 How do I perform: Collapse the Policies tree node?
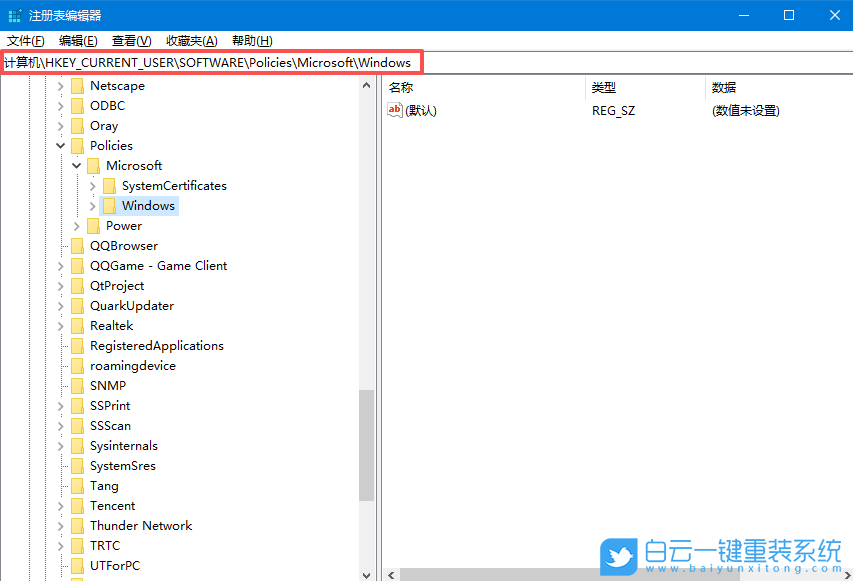pos(60,145)
